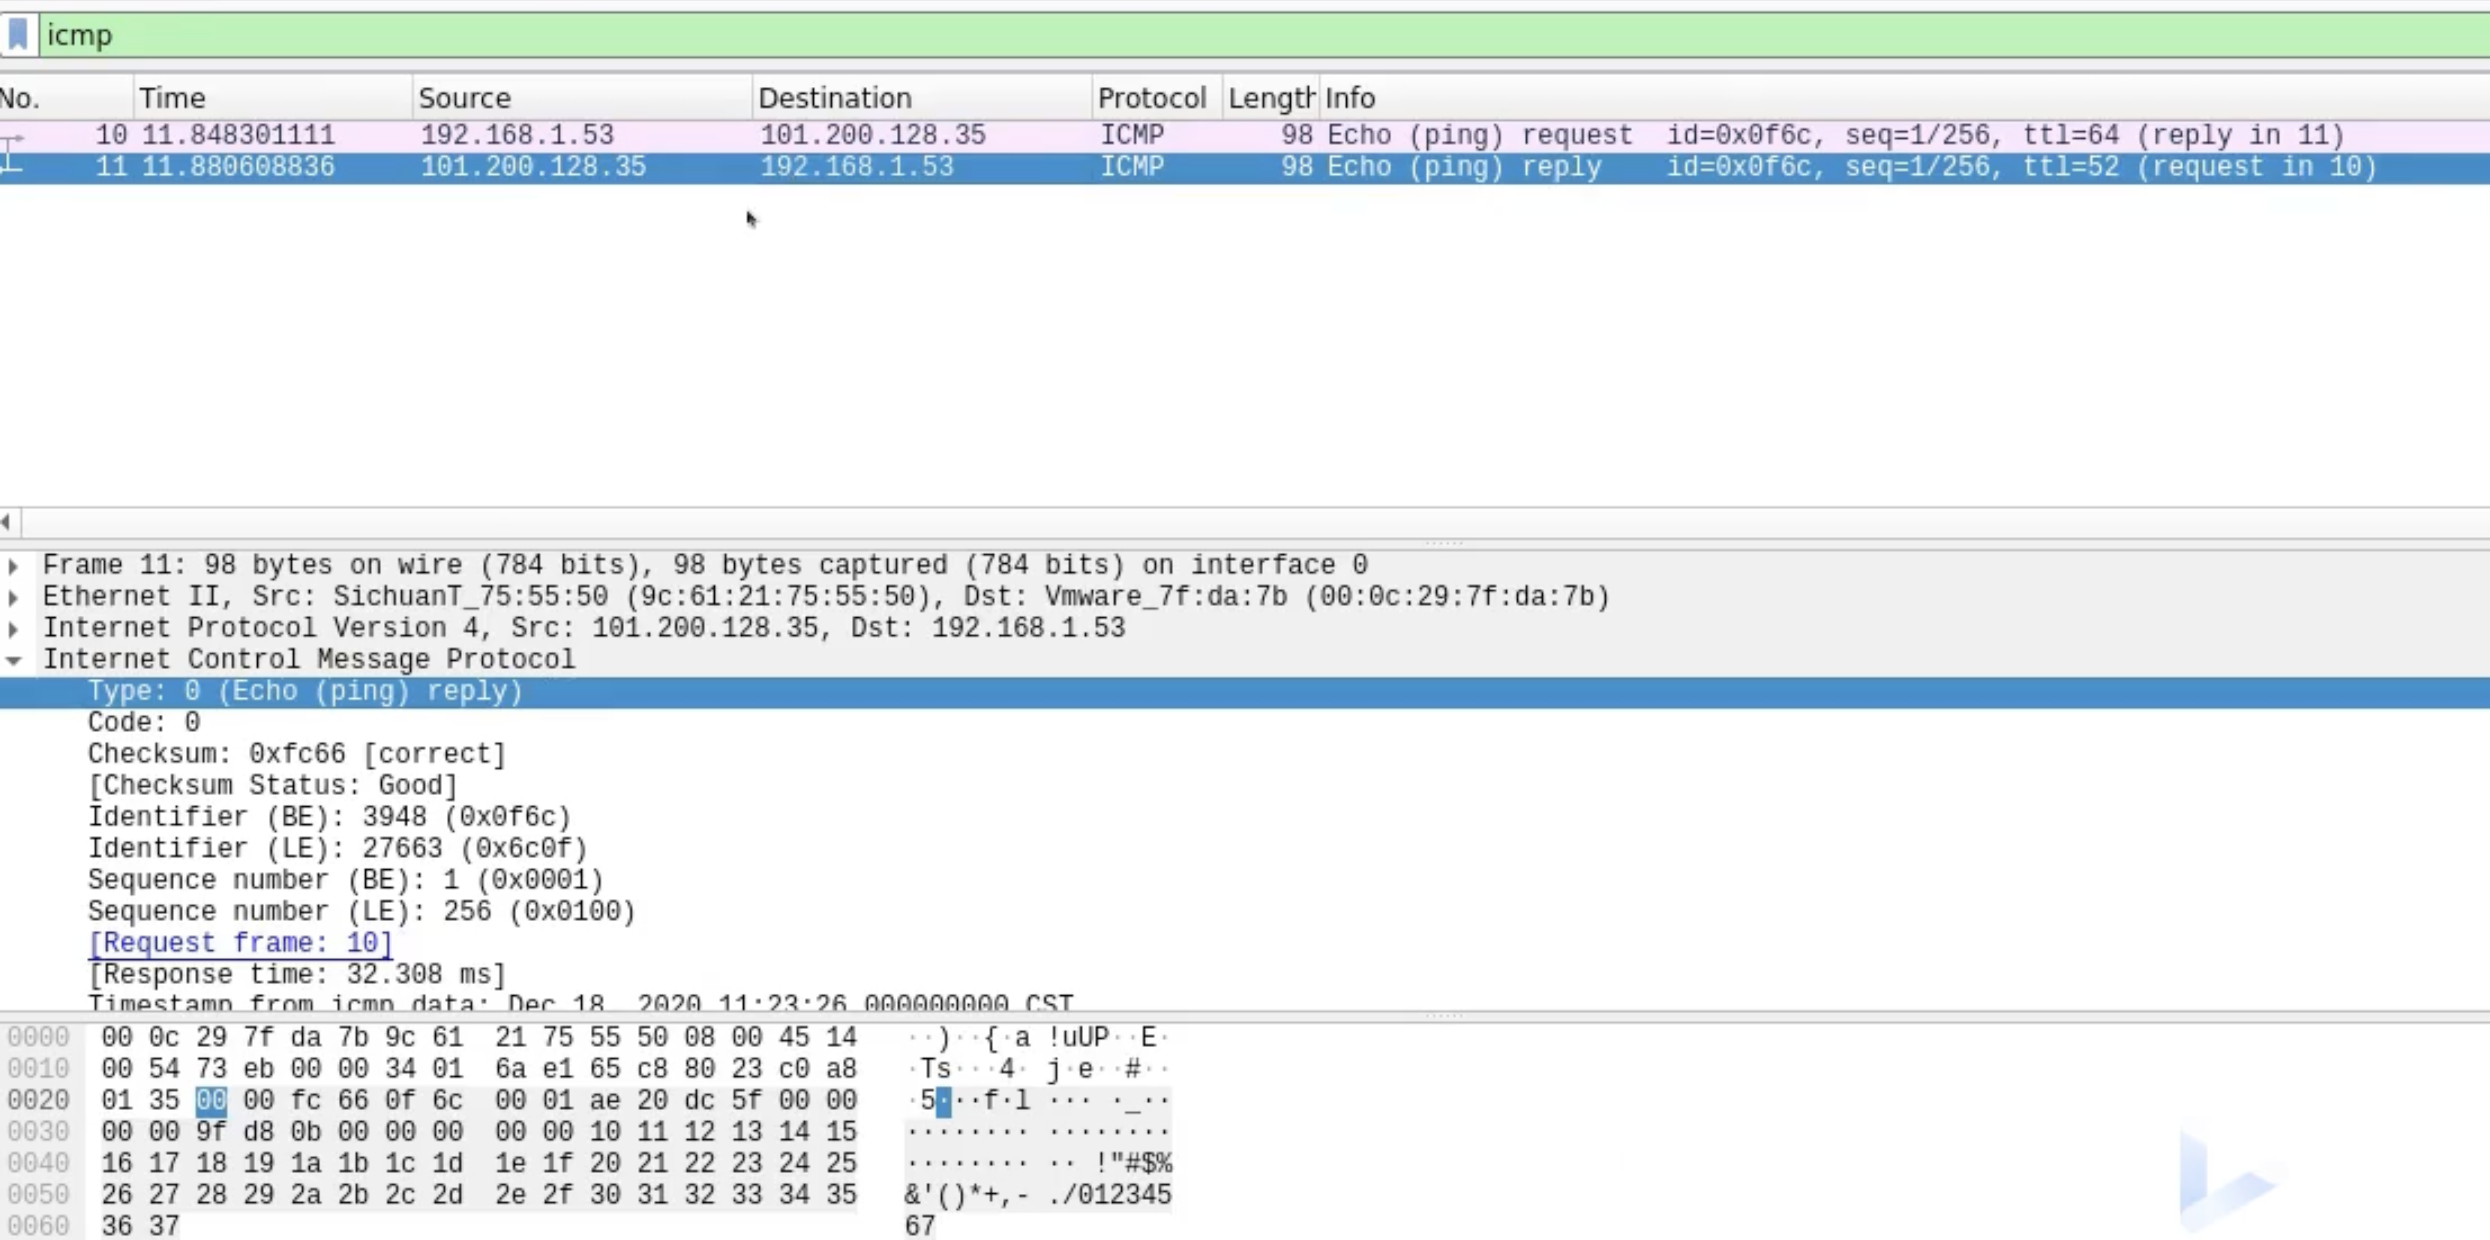Select the Internet Control Message Protocol line
The image size is (2490, 1240).
(309, 660)
